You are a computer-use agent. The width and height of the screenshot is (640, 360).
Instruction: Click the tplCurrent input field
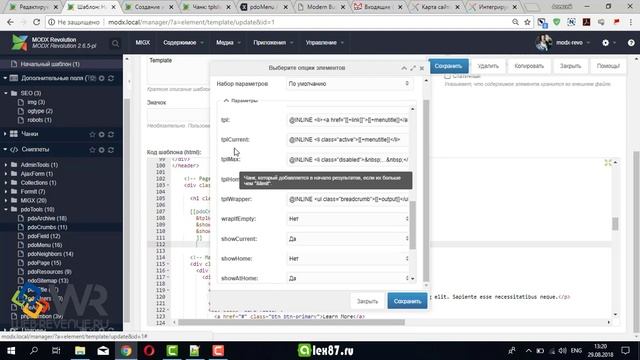pyautogui.click(x=348, y=140)
